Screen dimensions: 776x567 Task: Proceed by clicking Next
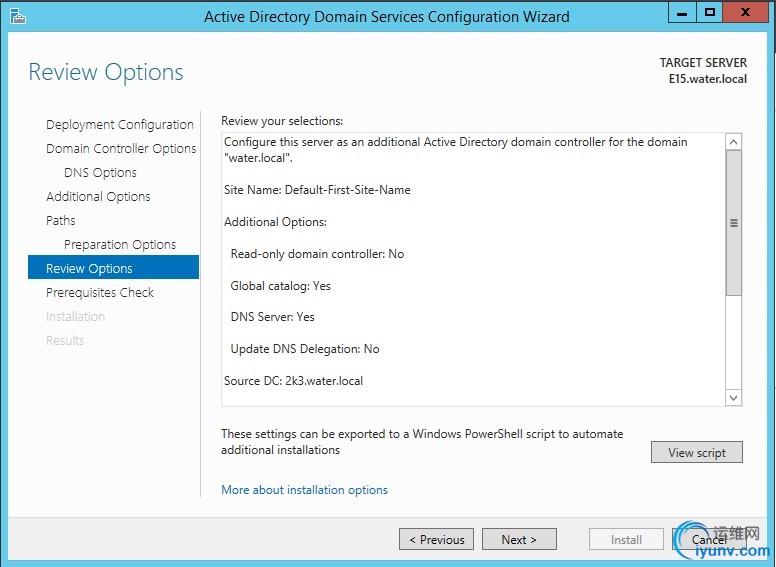click(519, 540)
